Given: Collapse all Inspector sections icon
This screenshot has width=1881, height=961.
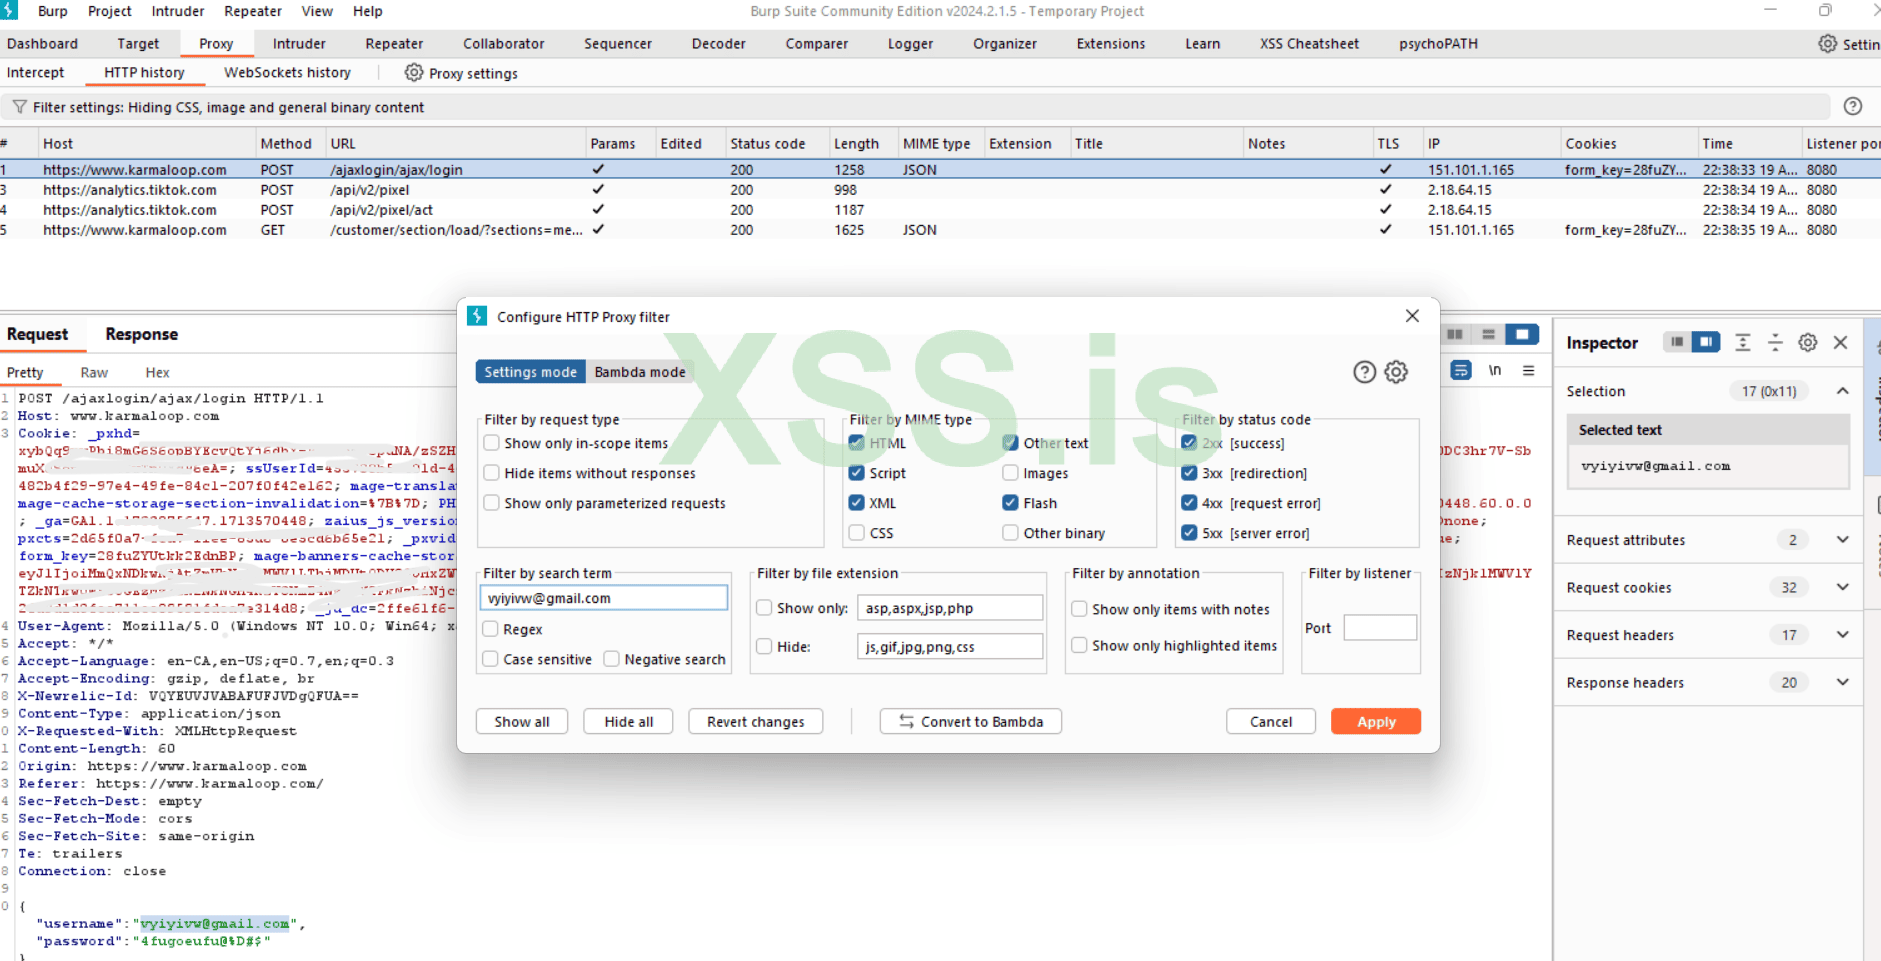Looking at the screenshot, I should [x=1775, y=342].
